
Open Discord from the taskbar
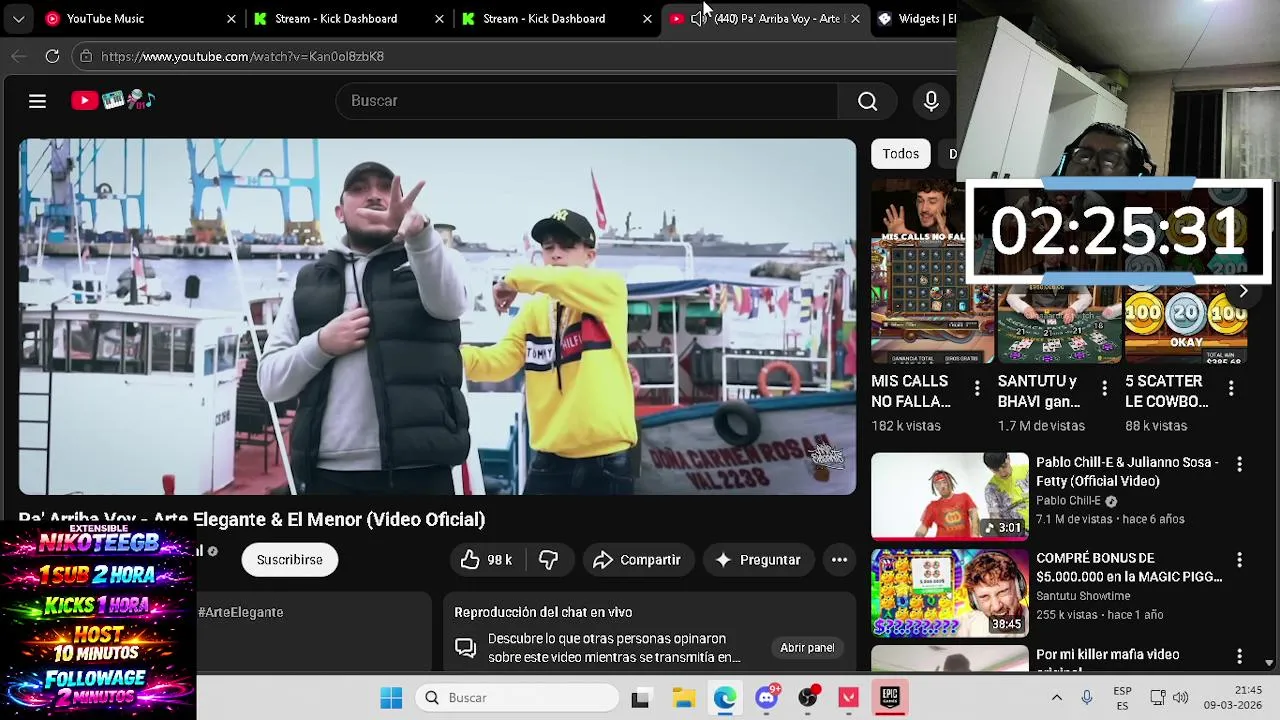coord(767,698)
